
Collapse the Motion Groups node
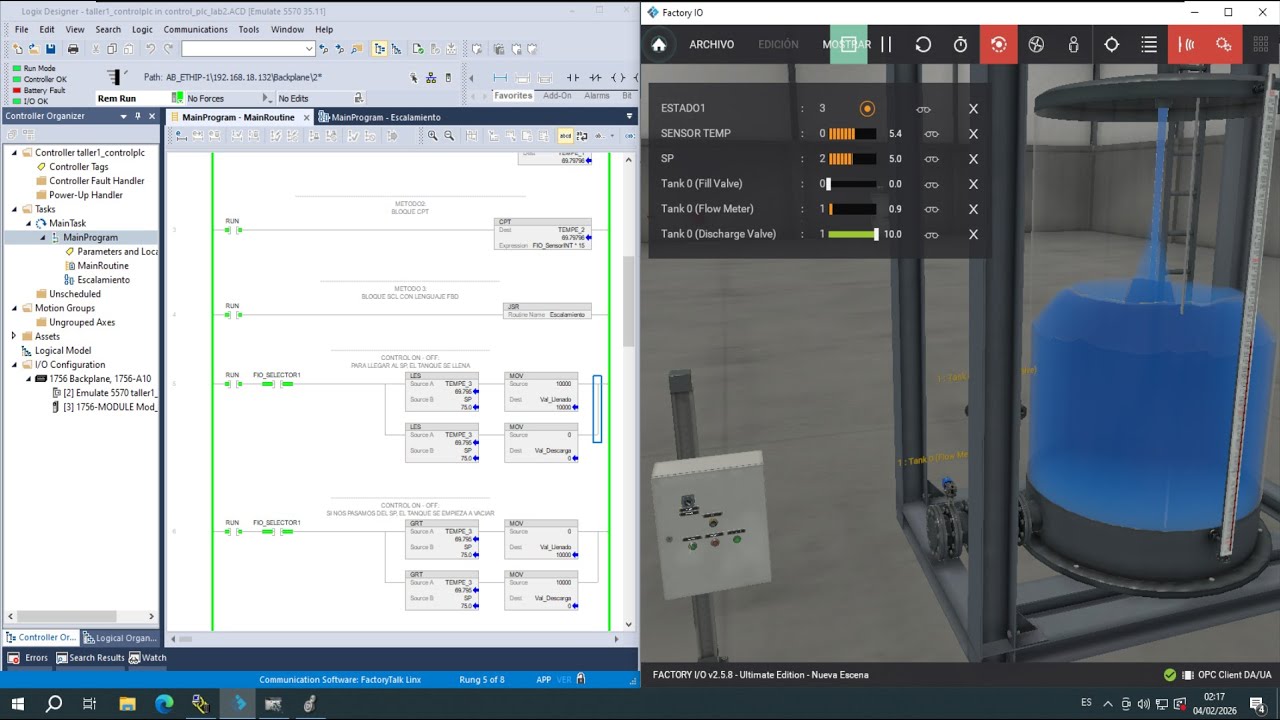point(14,308)
